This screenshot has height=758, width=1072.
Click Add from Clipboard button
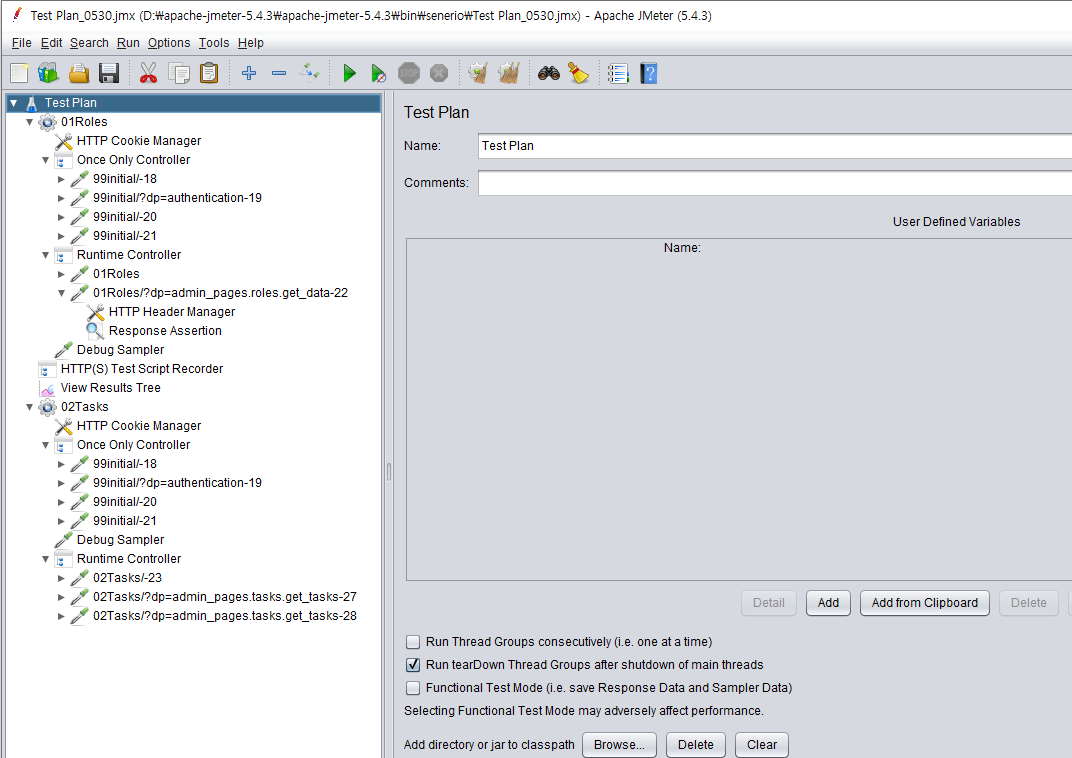(x=924, y=603)
